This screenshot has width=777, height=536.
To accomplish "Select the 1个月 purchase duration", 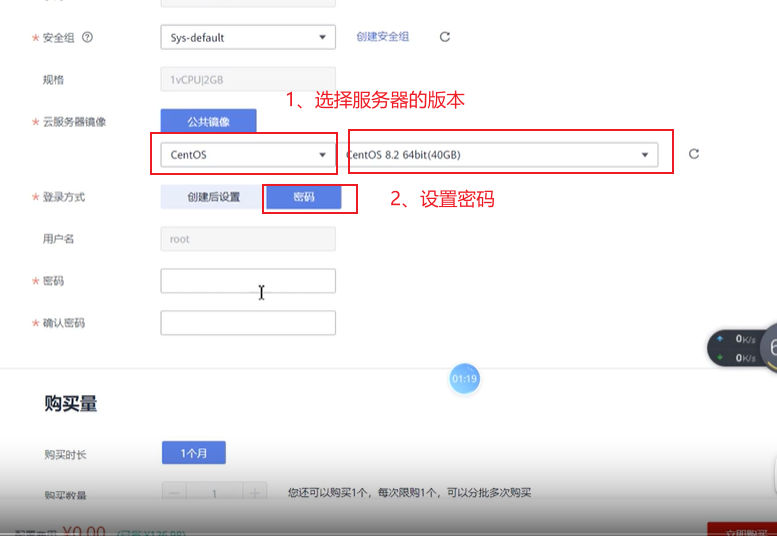I will (194, 453).
